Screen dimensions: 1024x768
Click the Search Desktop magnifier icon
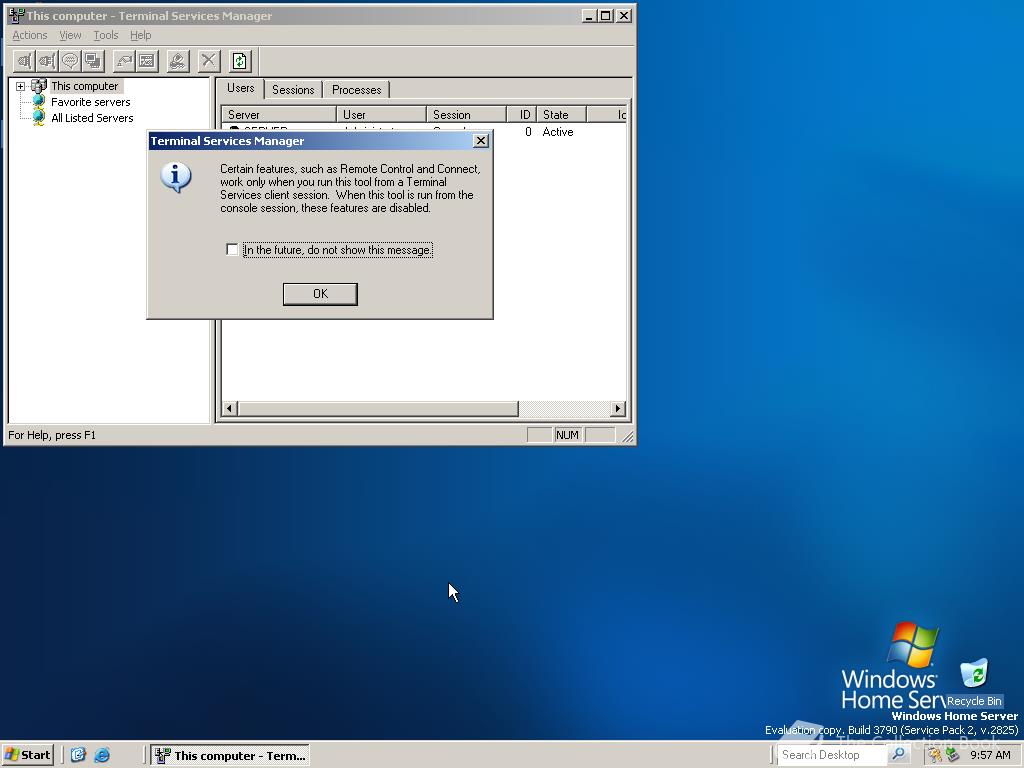[x=899, y=754]
